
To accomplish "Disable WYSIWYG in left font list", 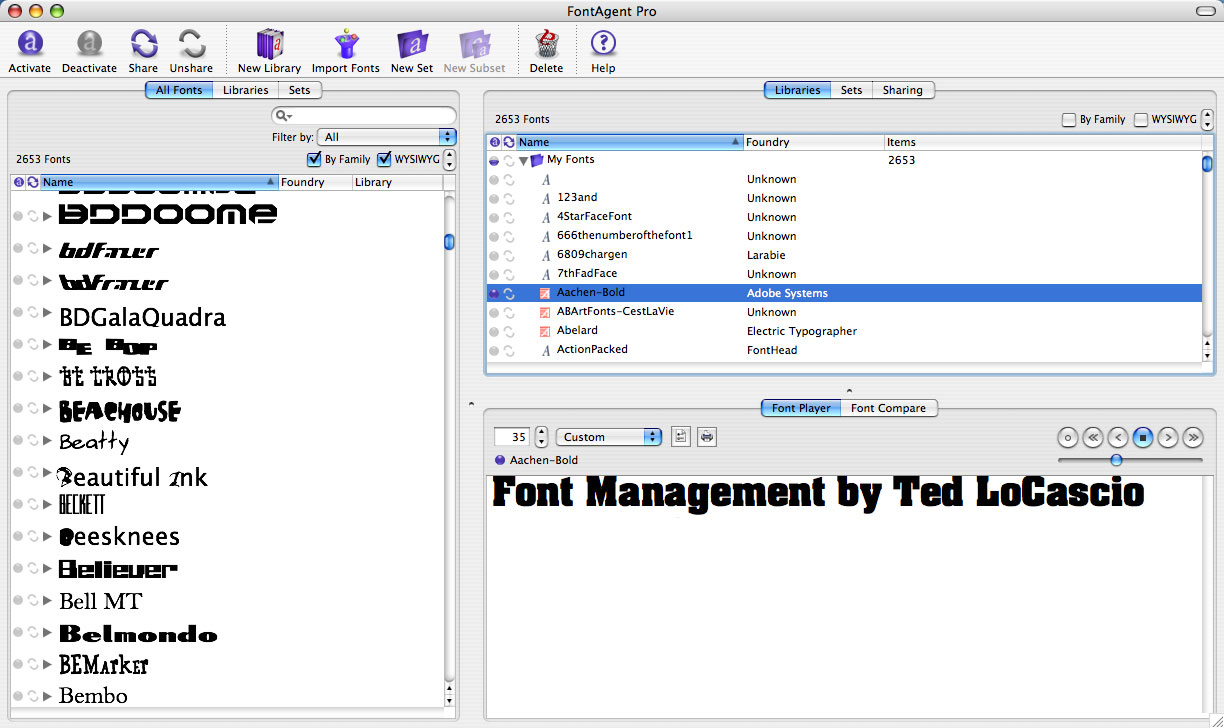I will 384,159.
